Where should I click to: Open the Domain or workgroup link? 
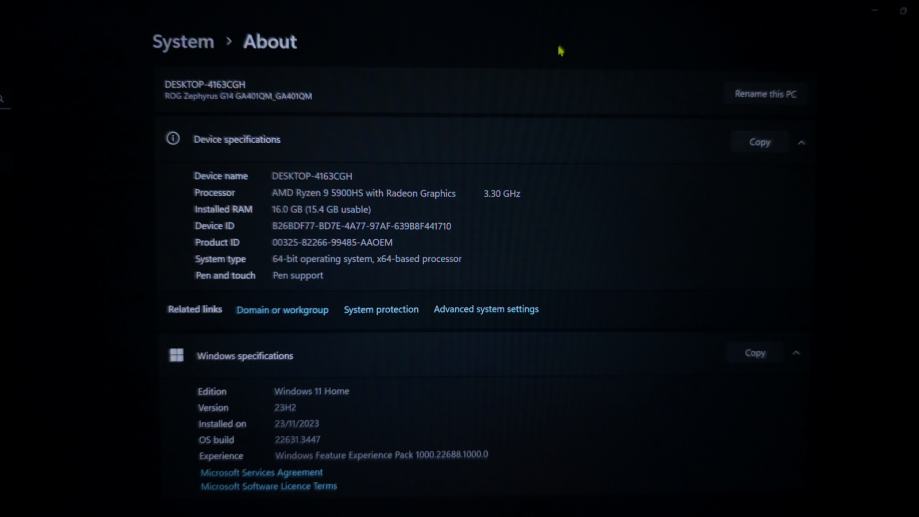click(282, 309)
